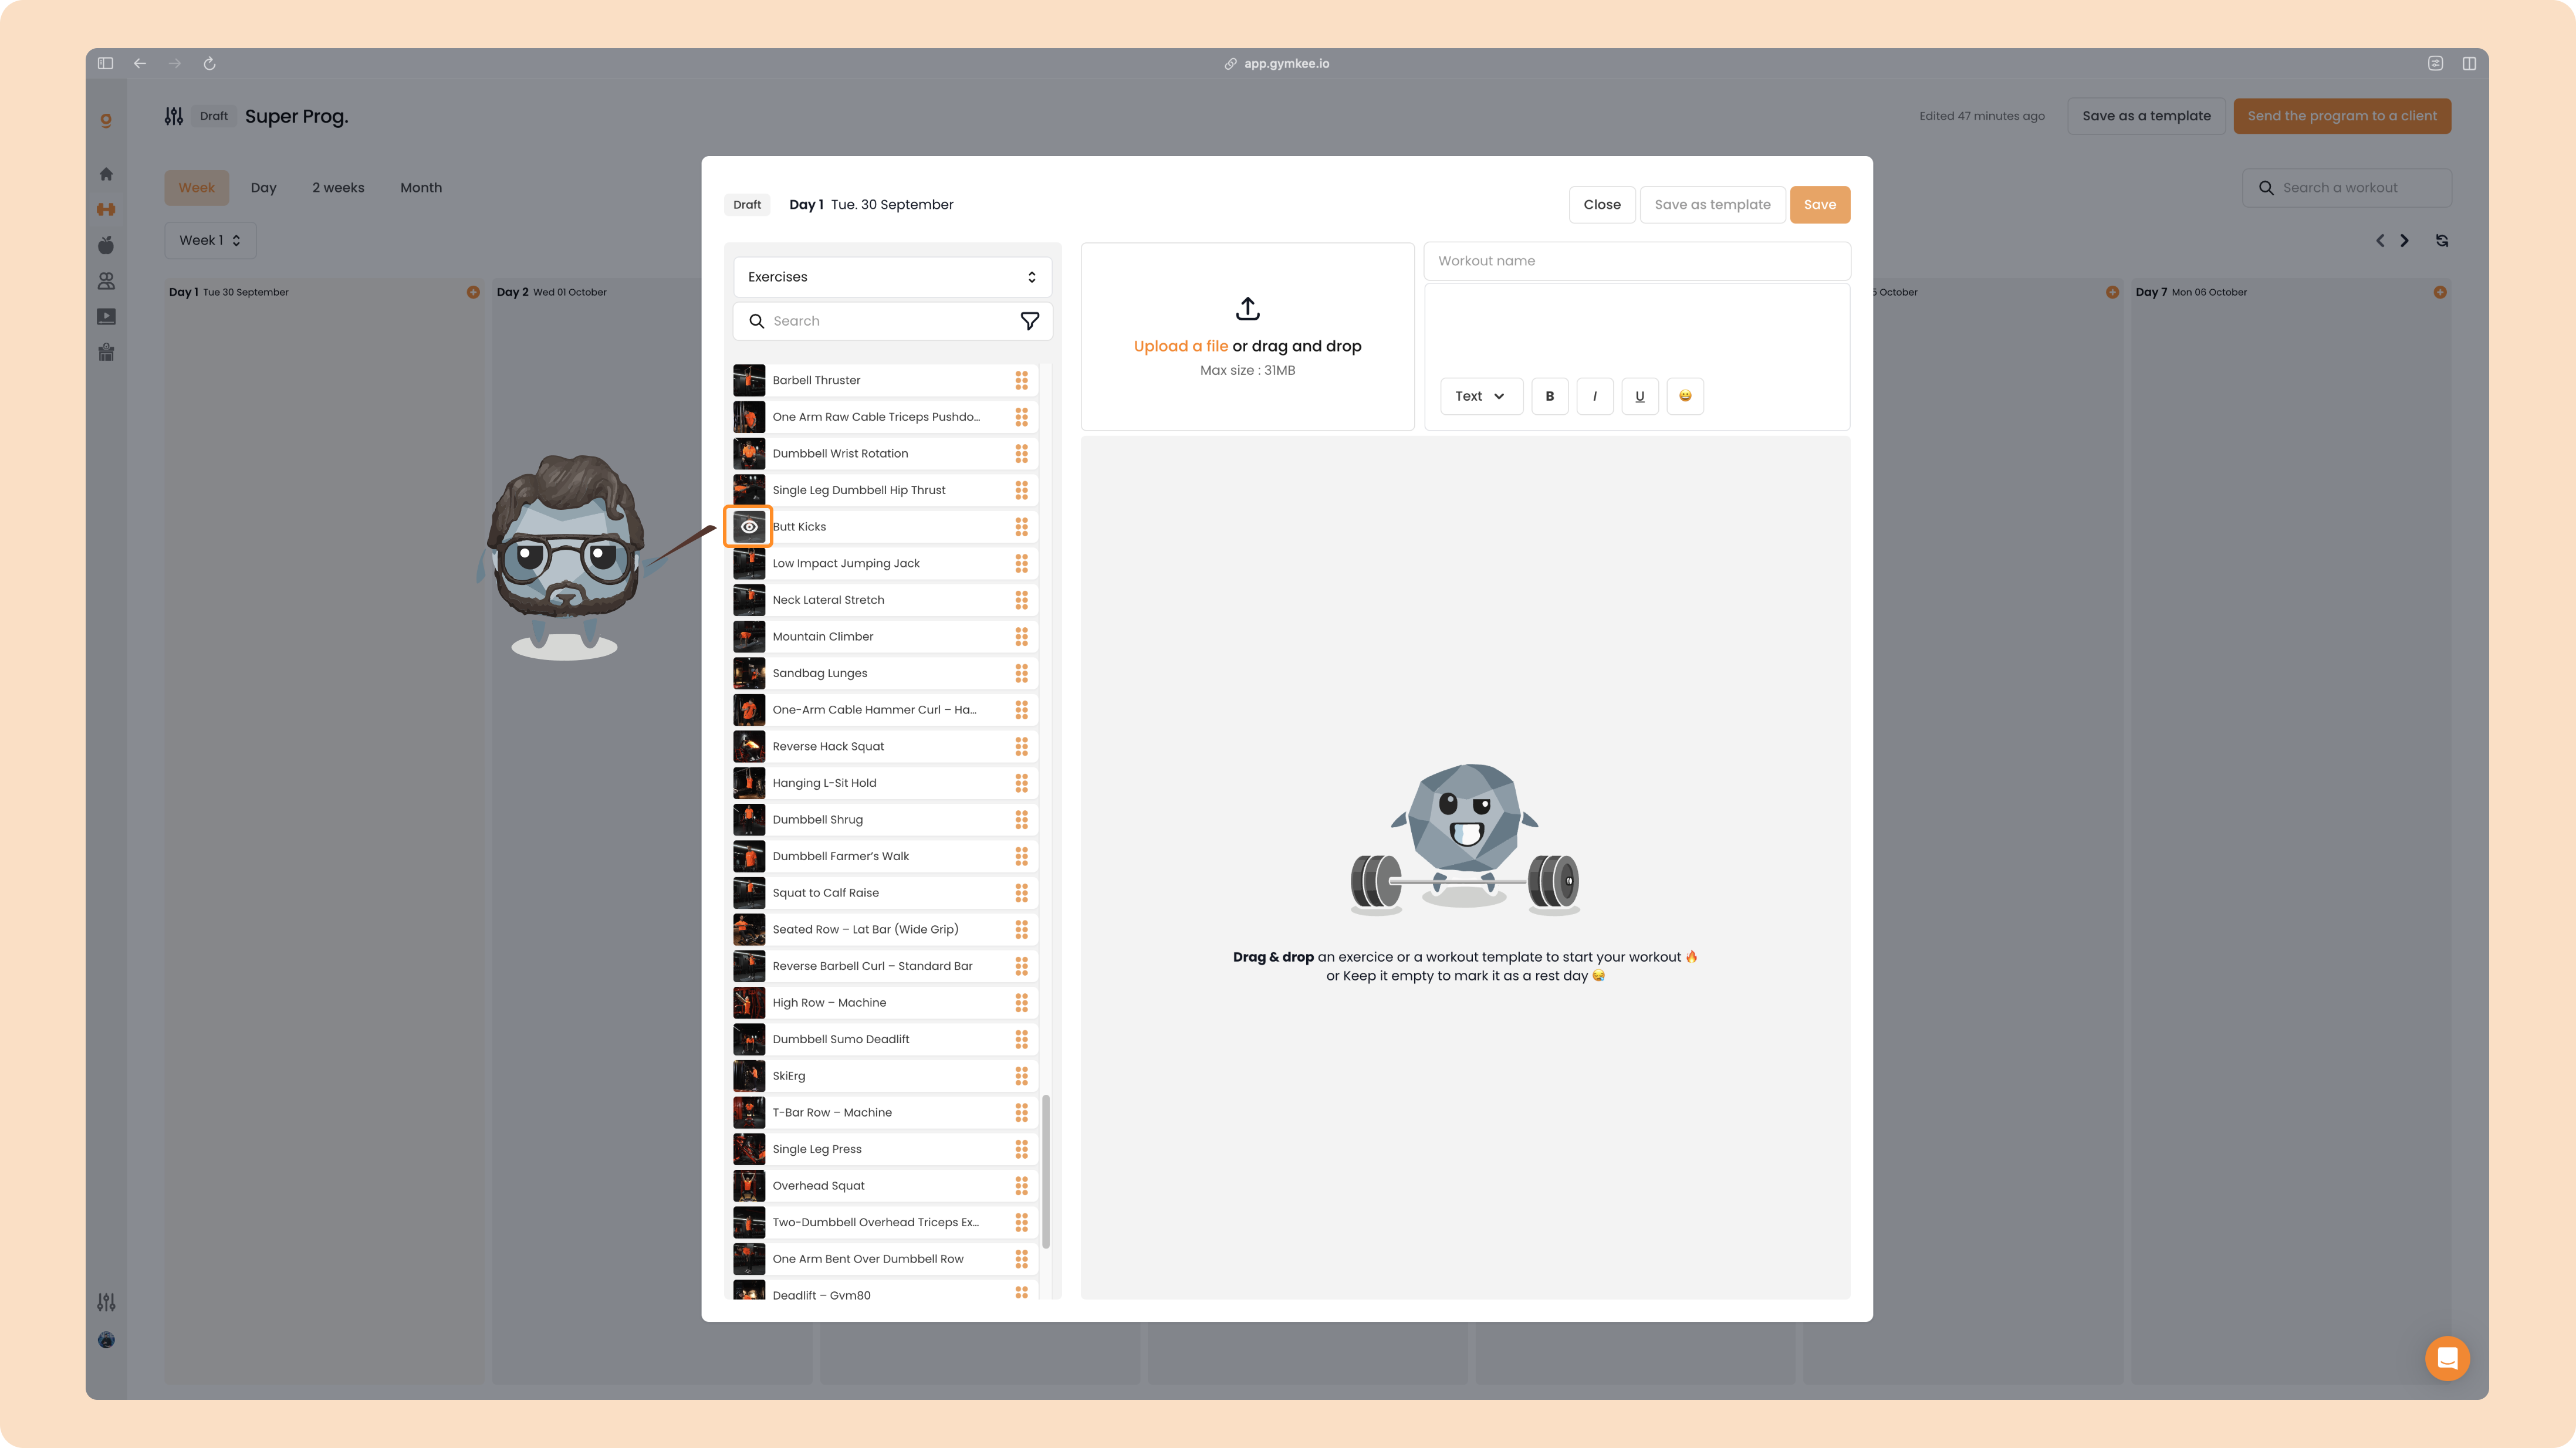This screenshot has height=1448, width=2576.
Task: Click the Search a workout field
Action: 2346,188
